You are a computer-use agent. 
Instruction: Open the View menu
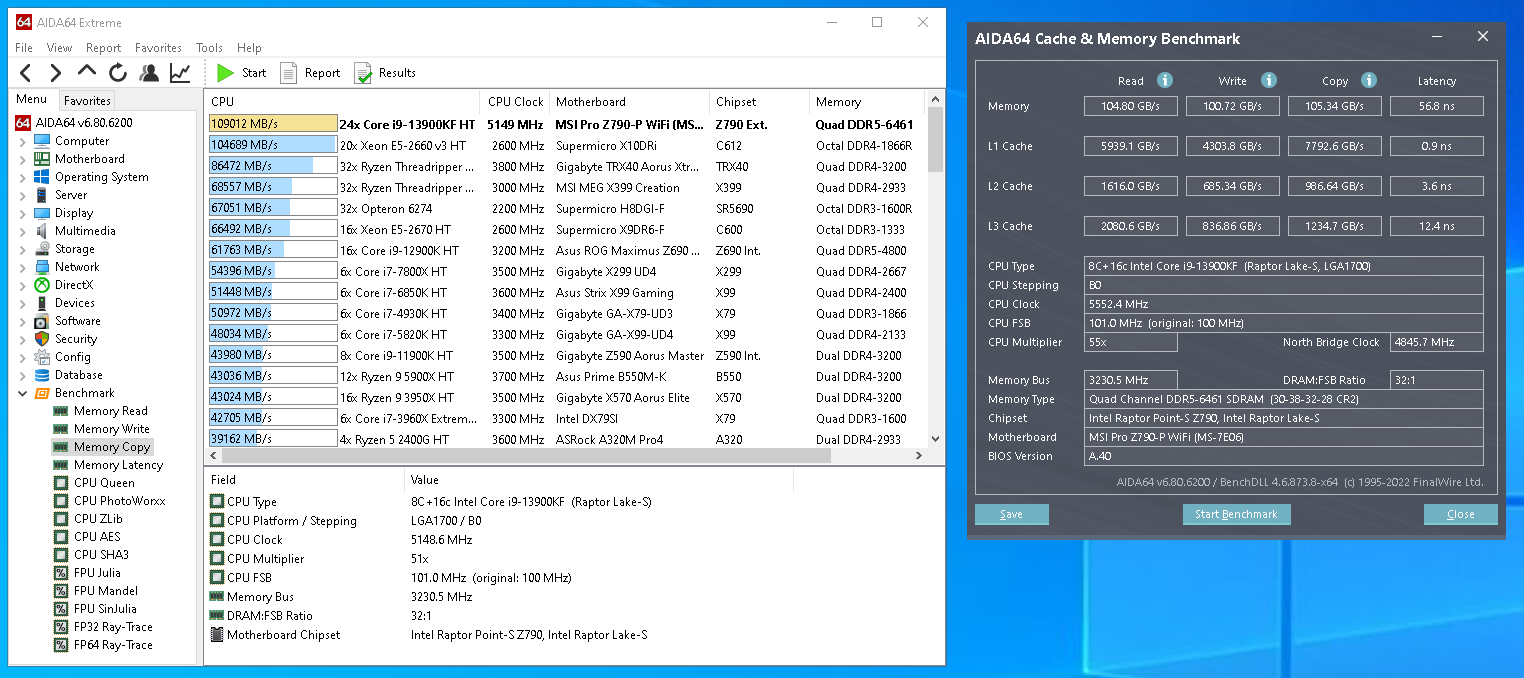(x=59, y=48)
